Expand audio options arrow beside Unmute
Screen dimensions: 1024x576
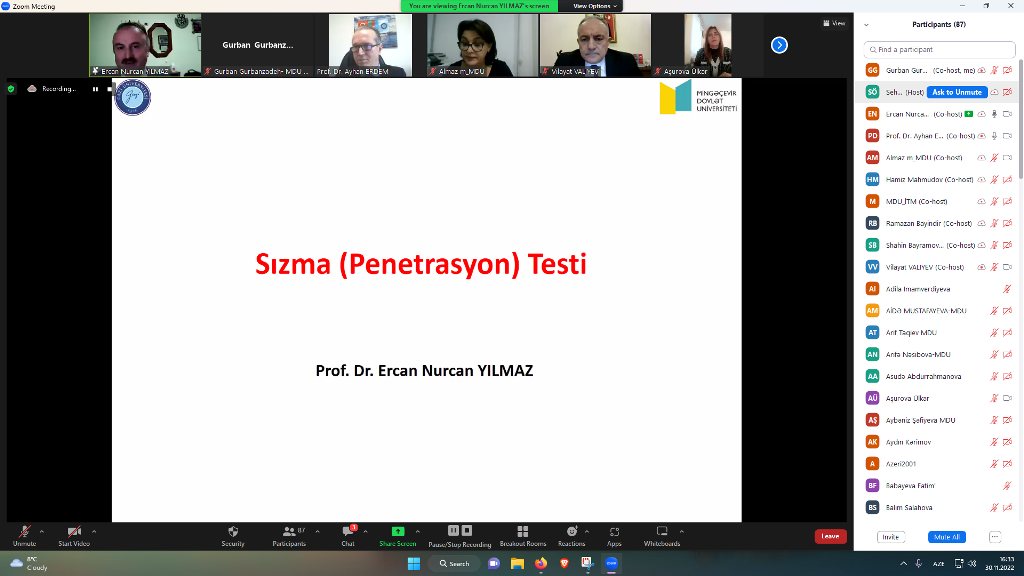coord(43,531)
